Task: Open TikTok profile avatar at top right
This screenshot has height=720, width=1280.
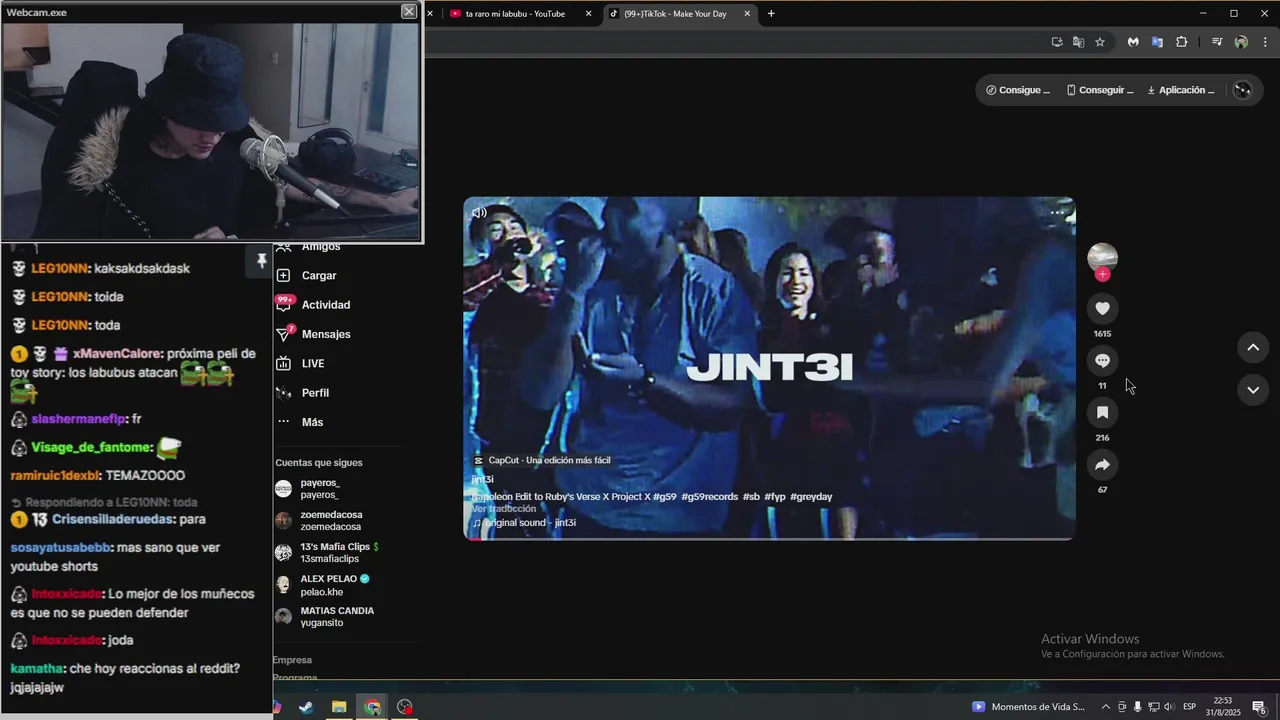Action: coord(1242,90)
